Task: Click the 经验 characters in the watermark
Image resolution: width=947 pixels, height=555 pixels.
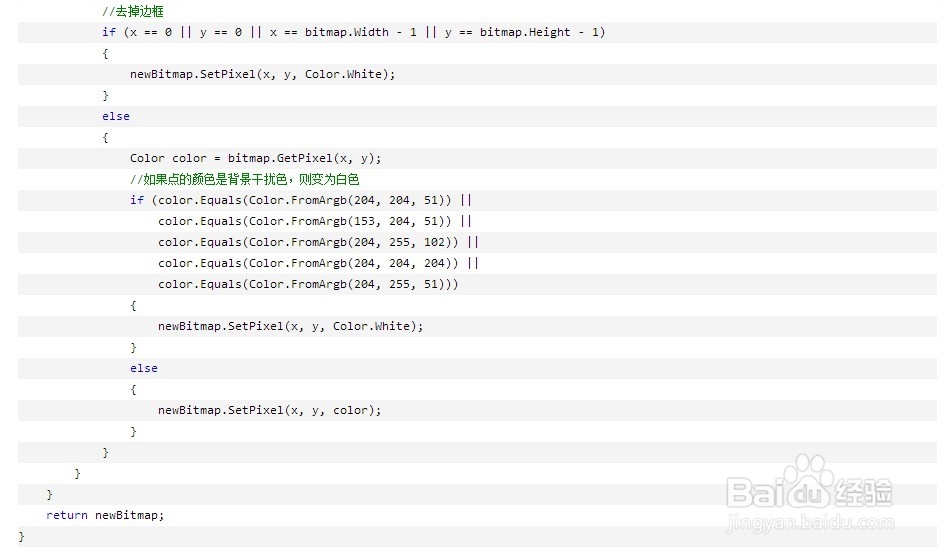Action: (864, 492)
